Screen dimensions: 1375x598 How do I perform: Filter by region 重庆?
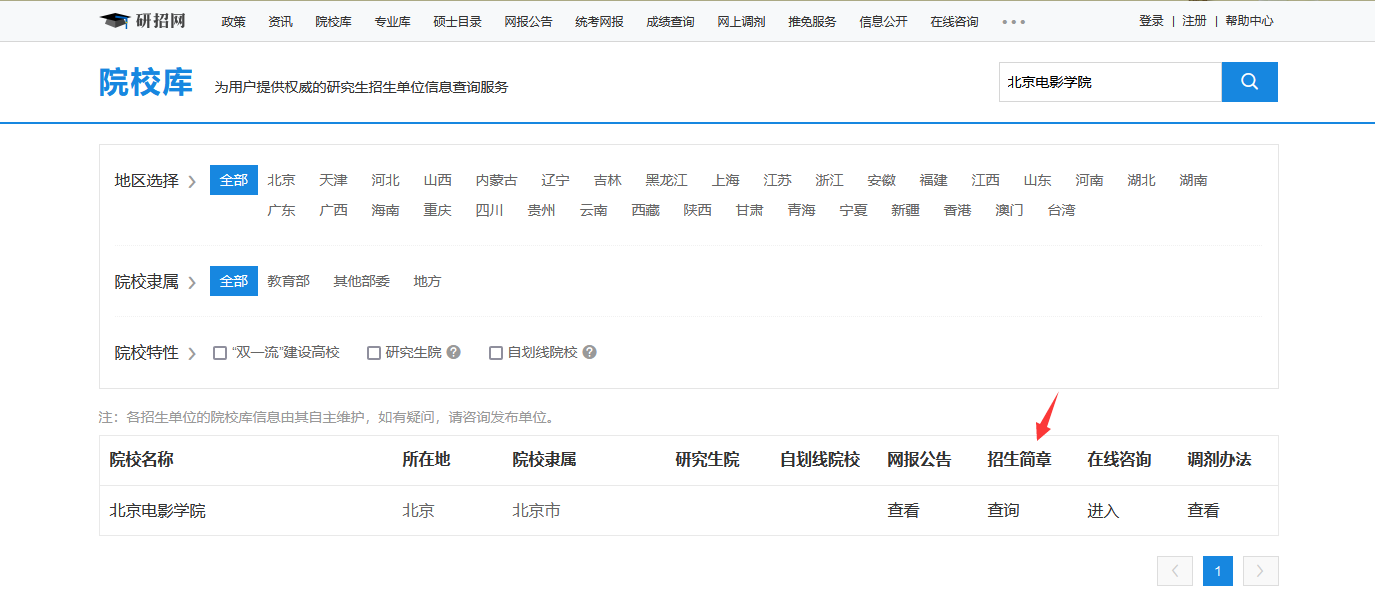coord(438,210)
